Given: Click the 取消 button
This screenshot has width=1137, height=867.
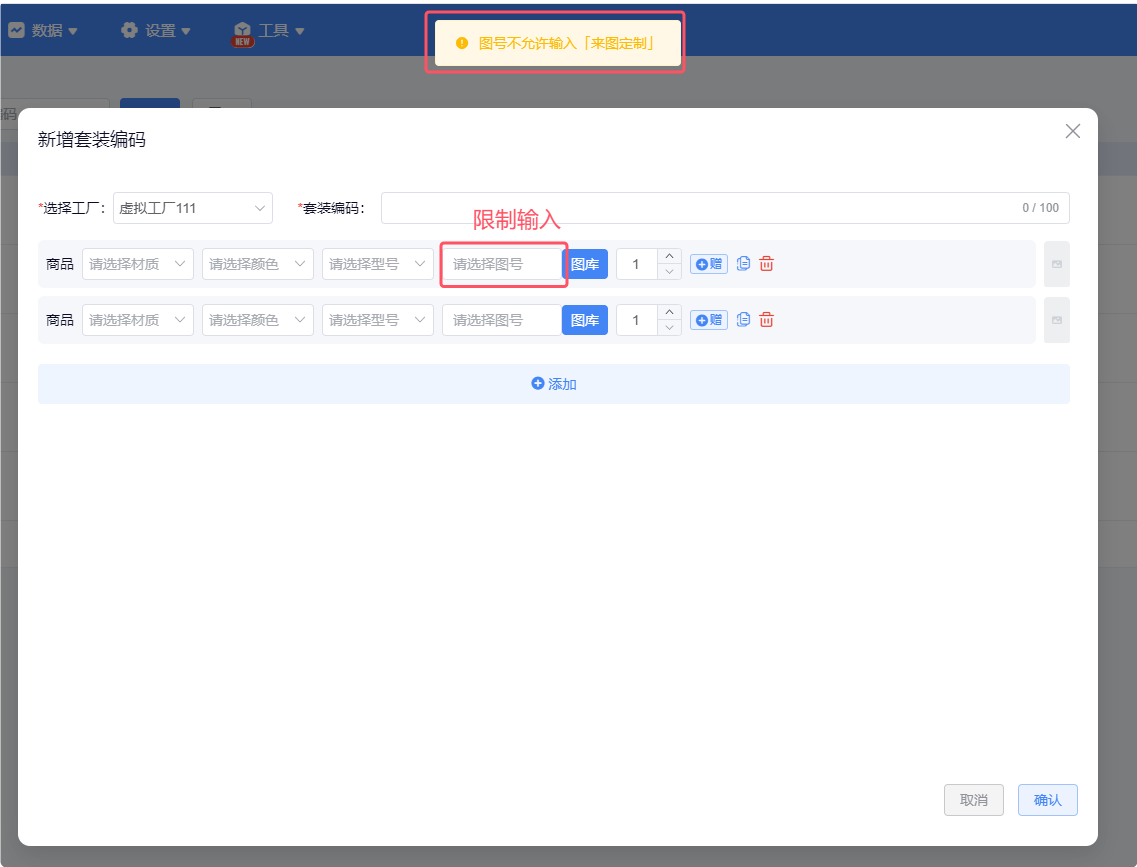Looking at the screenshot, I should tap(974, 800).
